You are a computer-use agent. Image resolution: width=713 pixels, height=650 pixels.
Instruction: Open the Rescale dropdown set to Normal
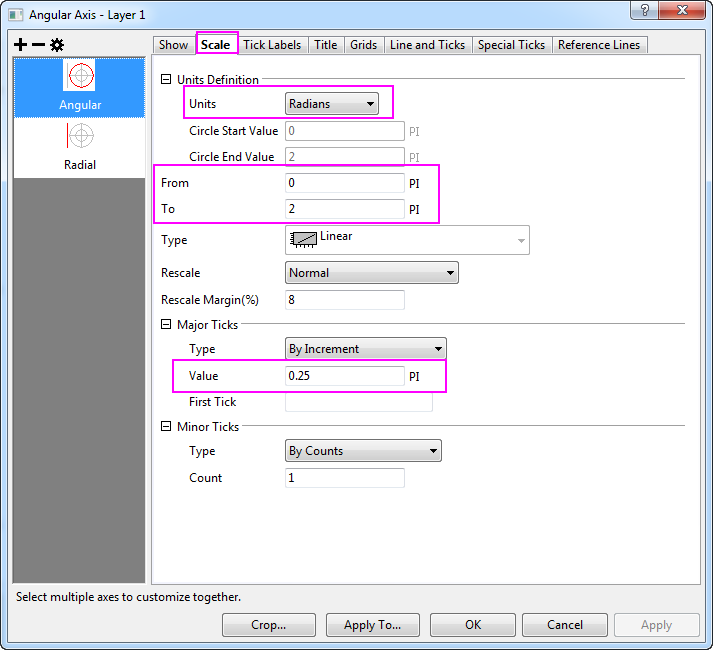[371, 273]
